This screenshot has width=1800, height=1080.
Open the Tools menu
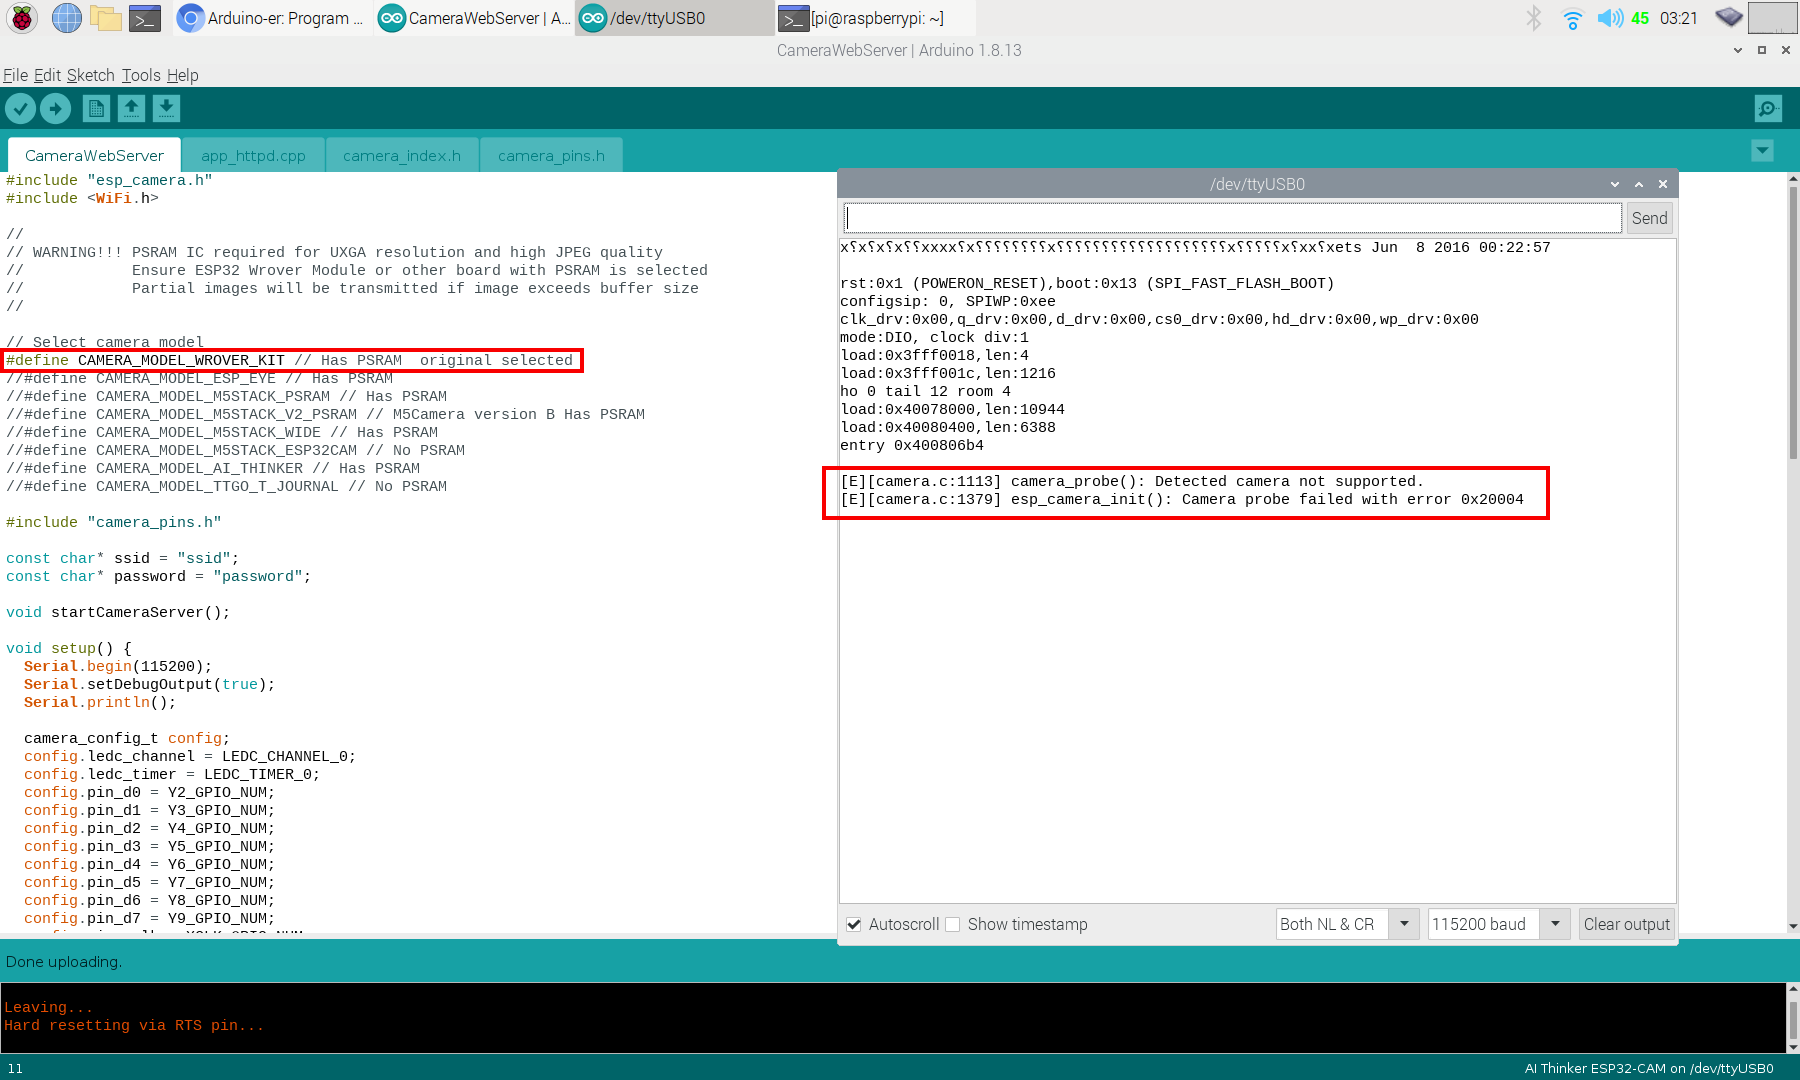click(x=140, y=75)
